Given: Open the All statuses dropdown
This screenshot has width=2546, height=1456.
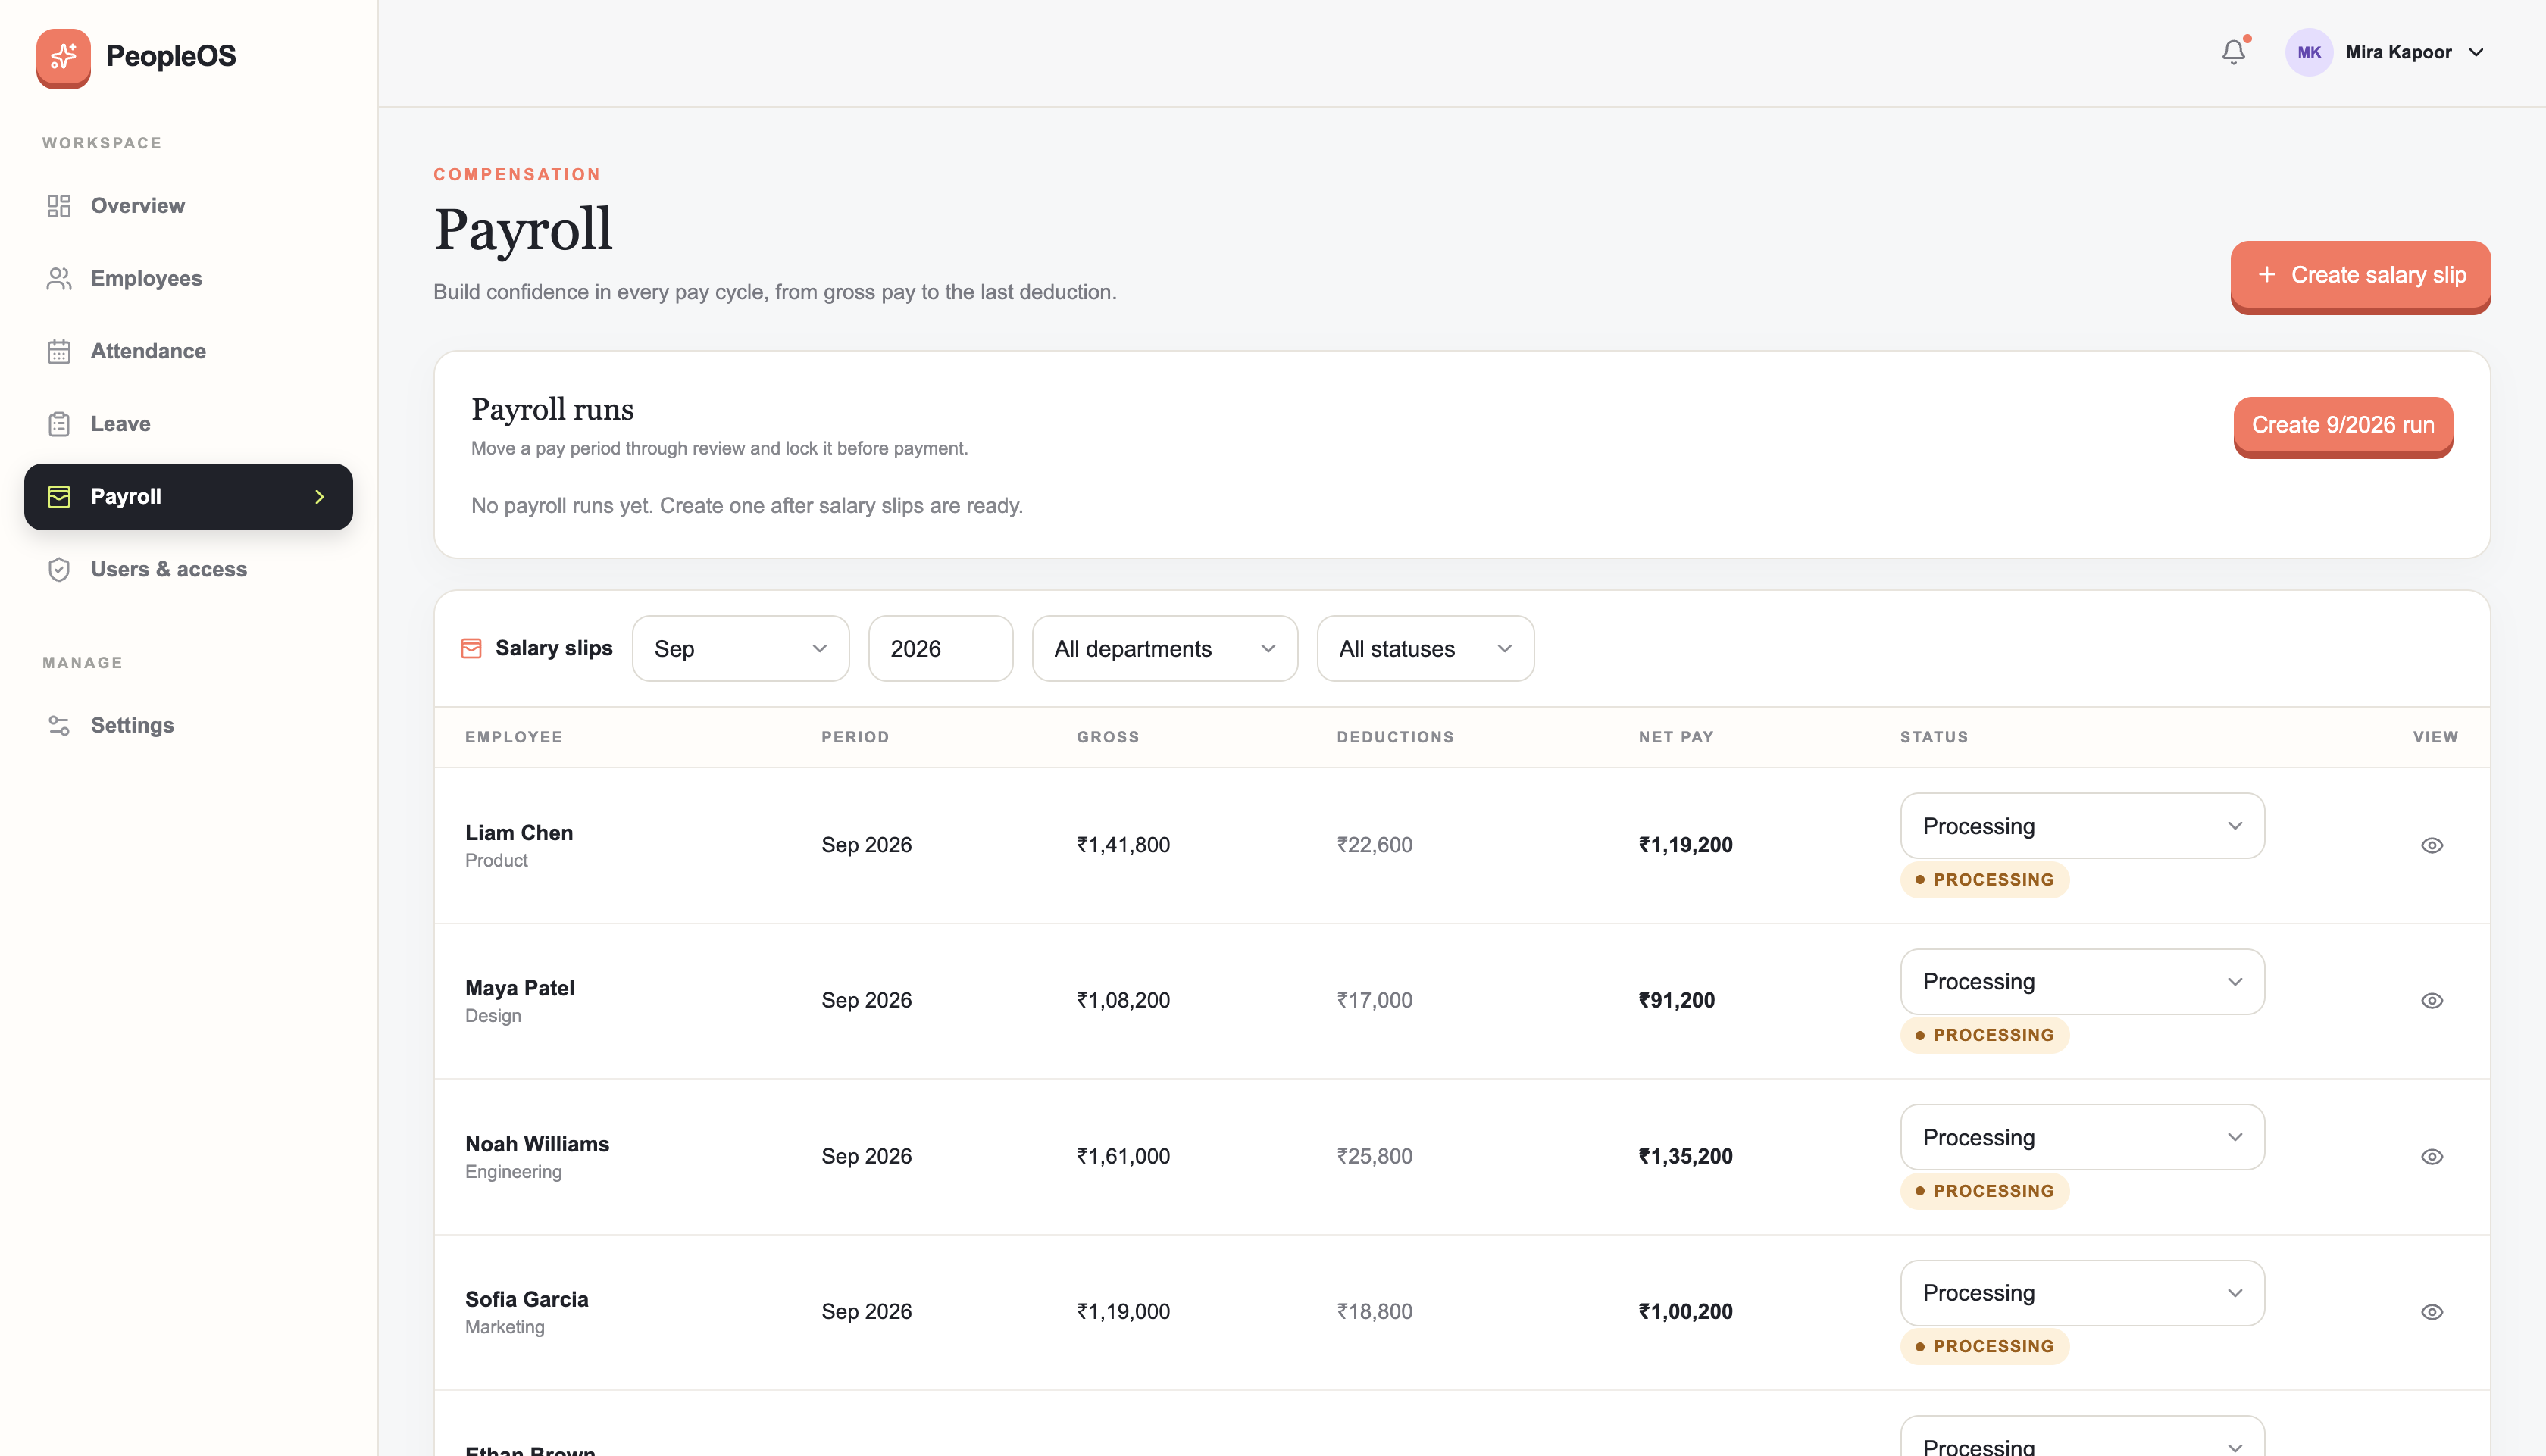Looking at the screenshot, I should click(1425, 648).
